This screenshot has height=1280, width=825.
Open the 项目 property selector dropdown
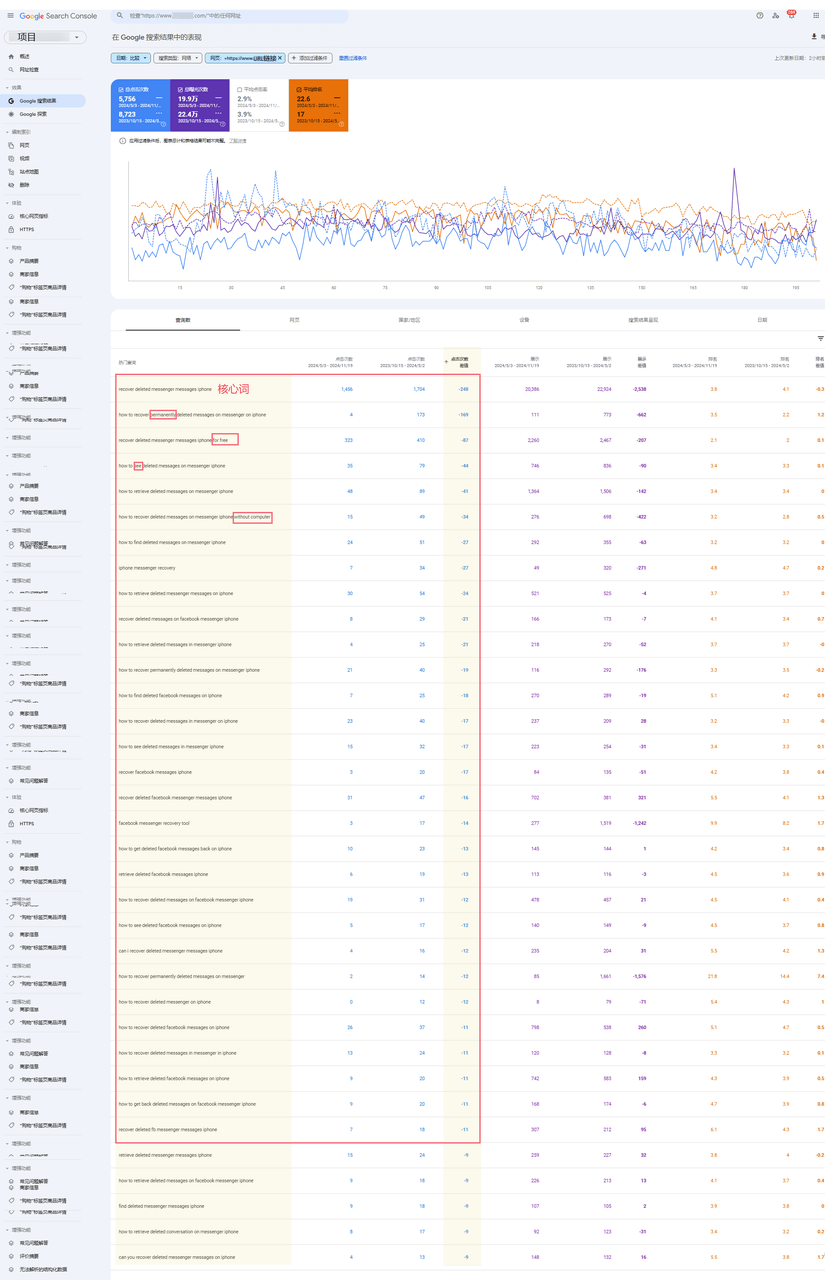point(49,37)
